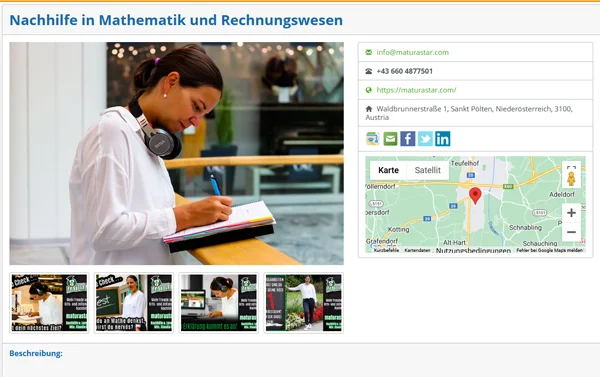The width and height of the screenshot is (600, 377).
Task: Click the Waldbrunnerstraße 1 address text
Action: coord(469,113)
